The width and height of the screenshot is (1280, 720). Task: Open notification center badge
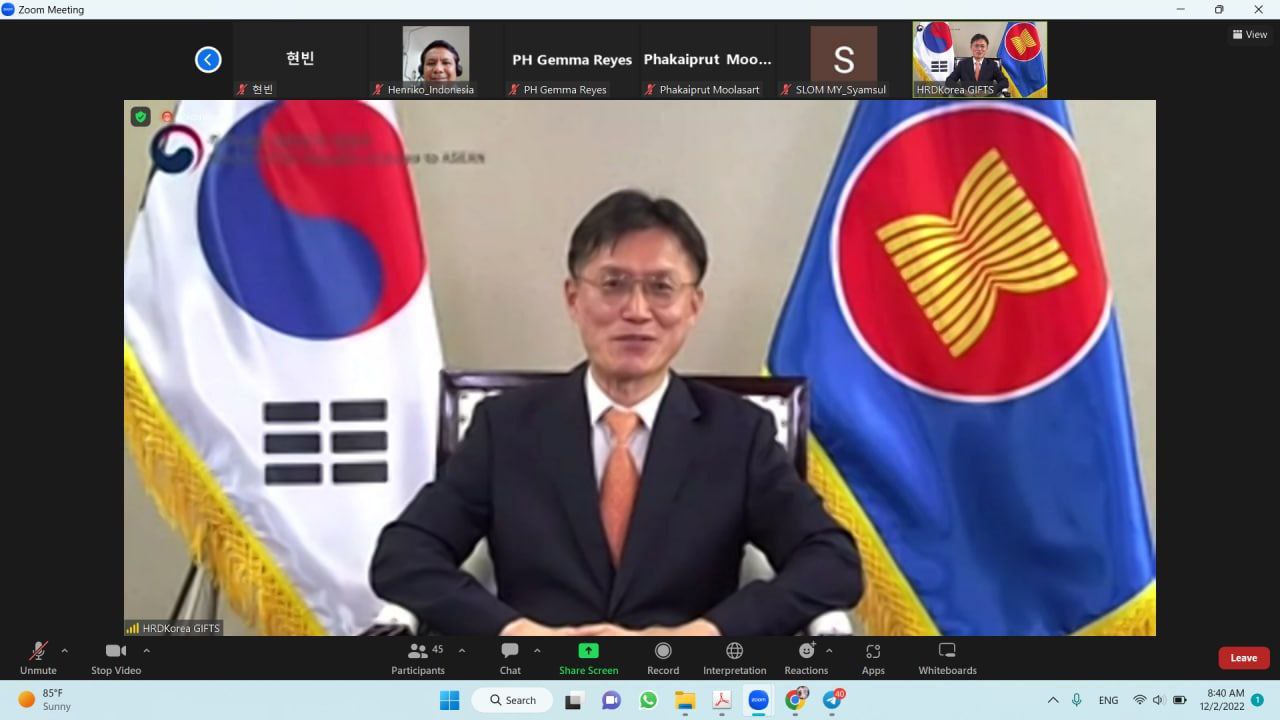click(x=1258, y=700)
